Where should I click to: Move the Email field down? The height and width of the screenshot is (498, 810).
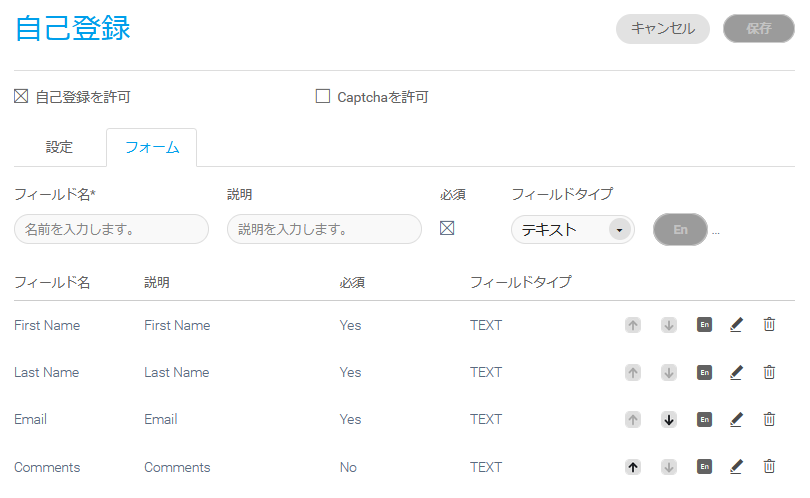668,420
